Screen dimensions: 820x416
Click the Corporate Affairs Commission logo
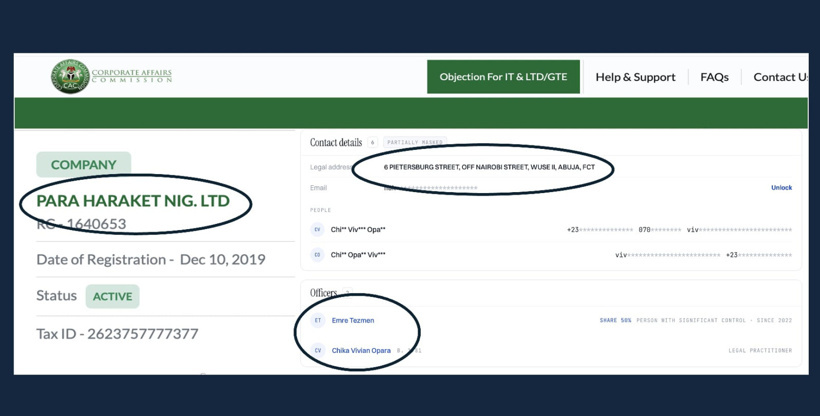coord(111,76)
